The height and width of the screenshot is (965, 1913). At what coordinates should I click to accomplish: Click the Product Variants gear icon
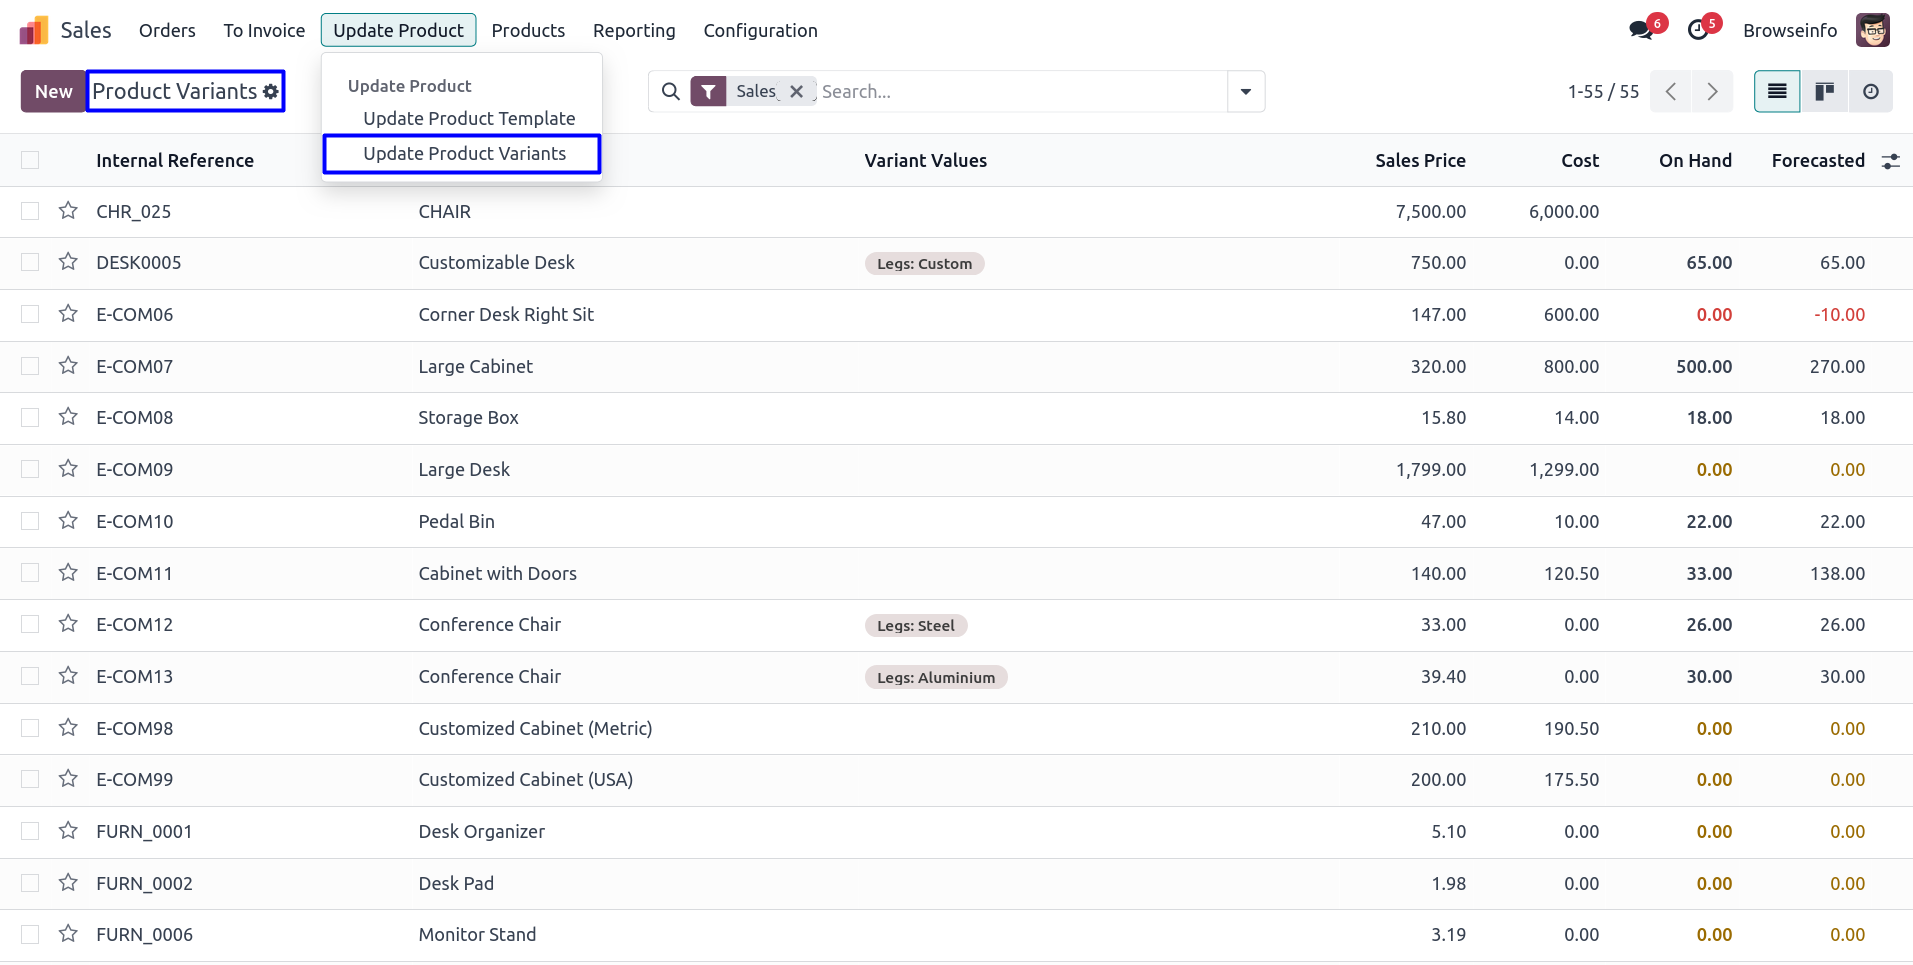[271, 91]
